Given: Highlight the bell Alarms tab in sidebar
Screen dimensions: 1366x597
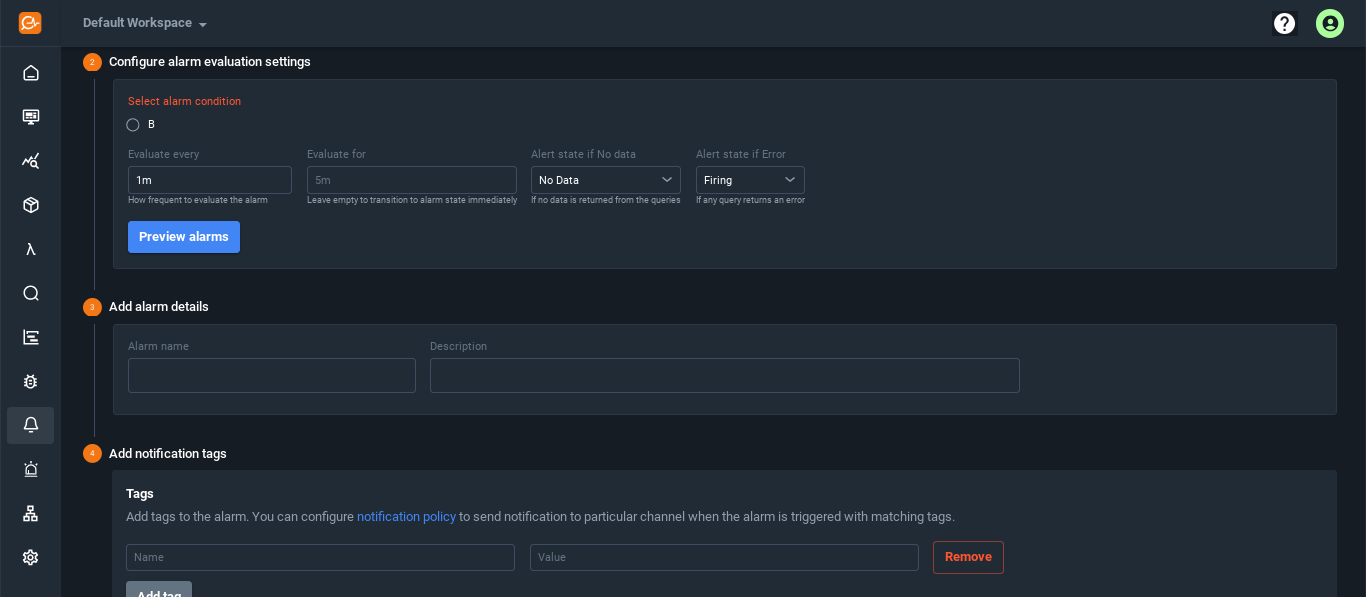Looking at the screenshot, I should 30,425.
